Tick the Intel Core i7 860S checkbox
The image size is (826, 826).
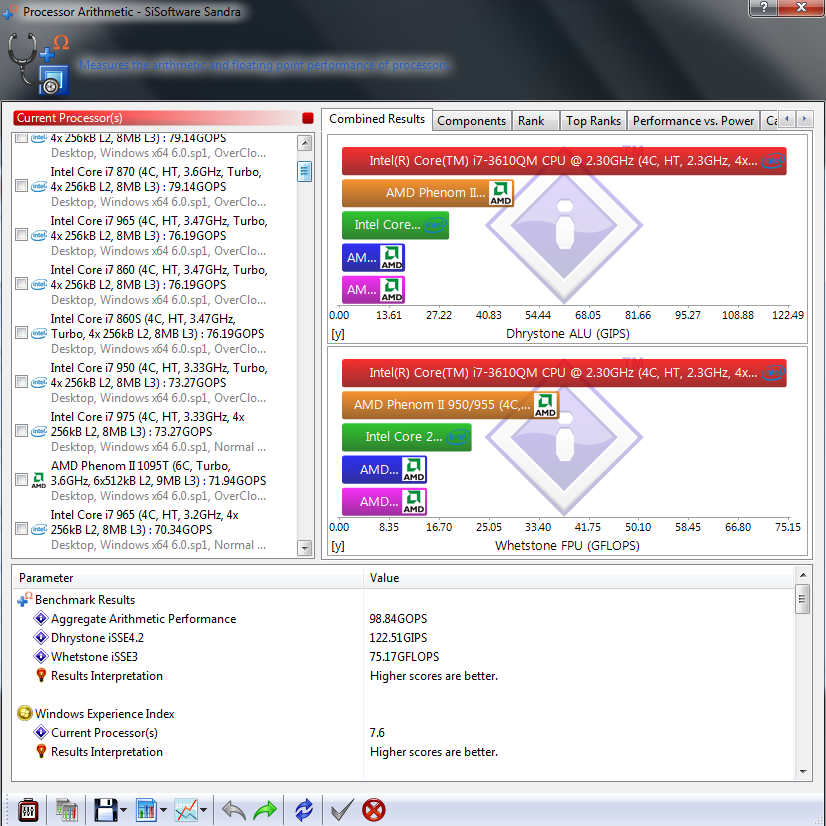(x=21, y=333)
